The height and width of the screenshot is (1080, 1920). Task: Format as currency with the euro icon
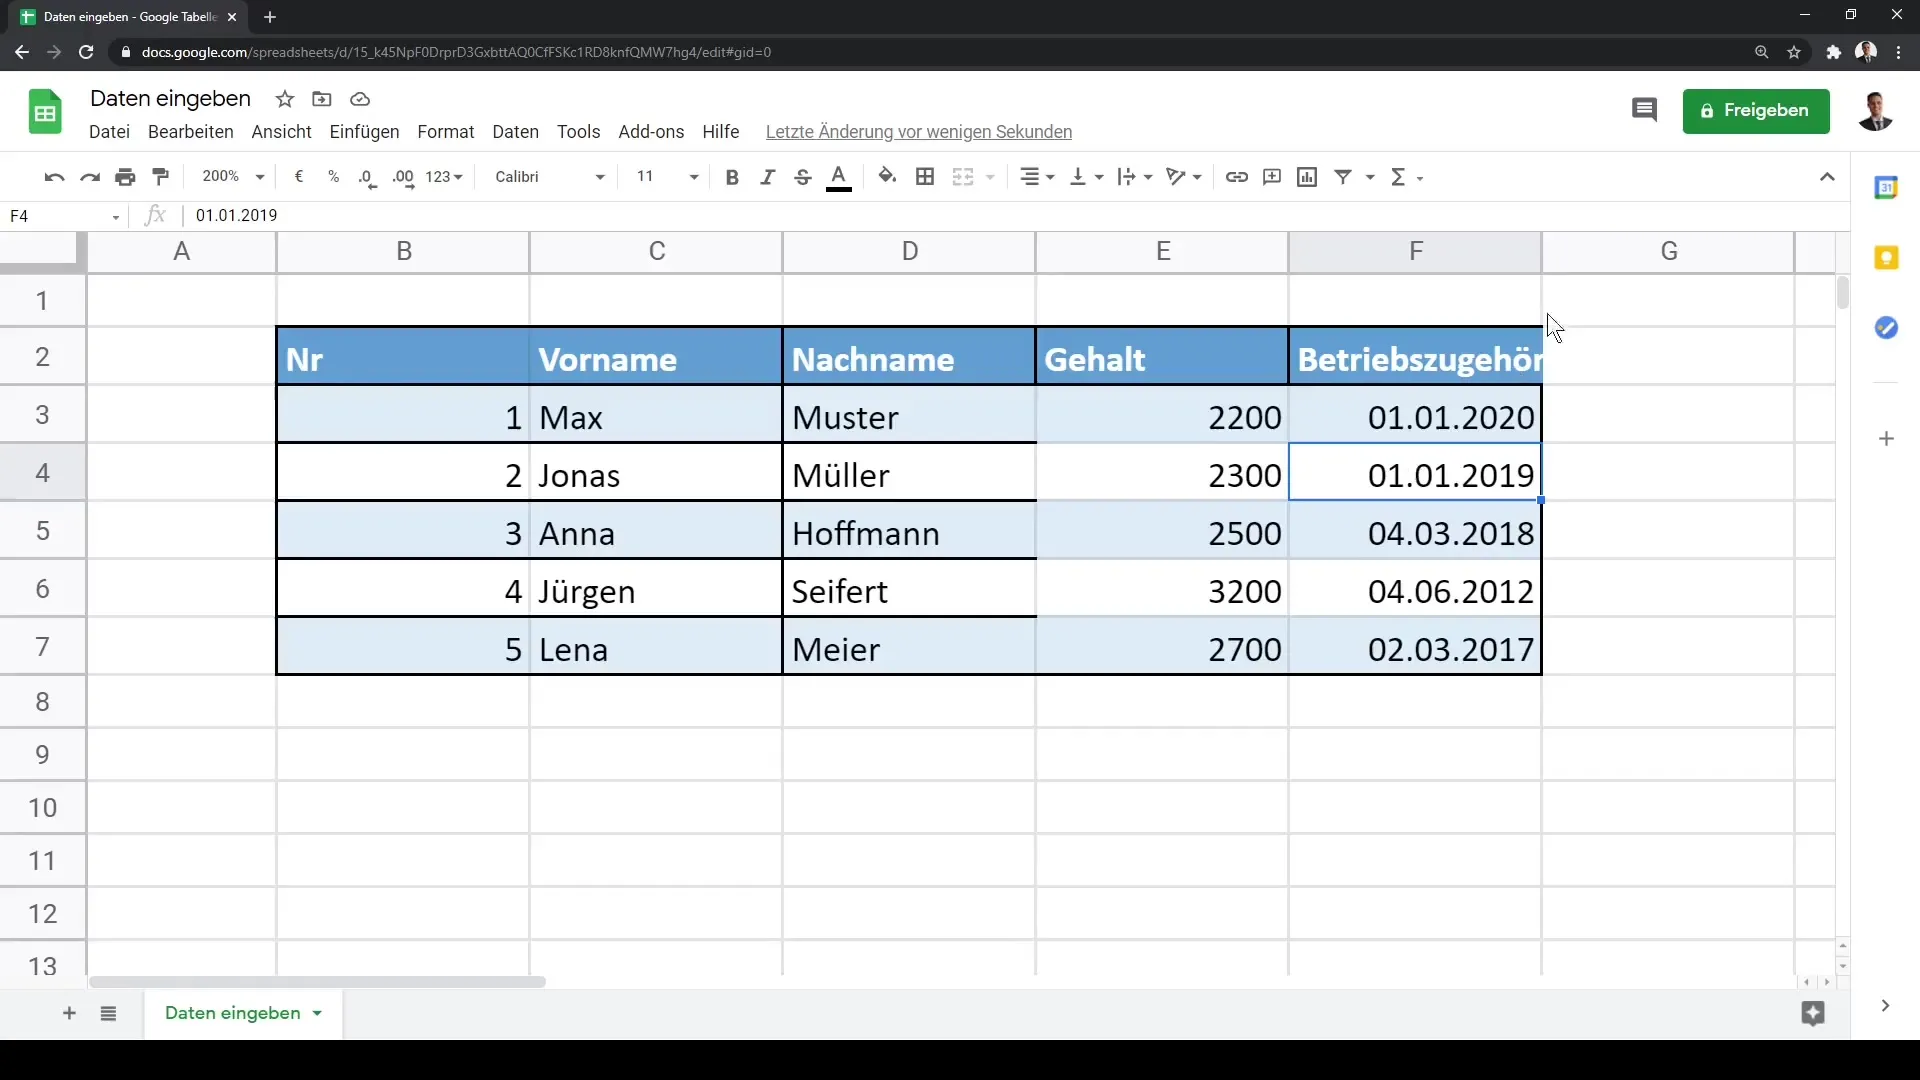[299, 177]
